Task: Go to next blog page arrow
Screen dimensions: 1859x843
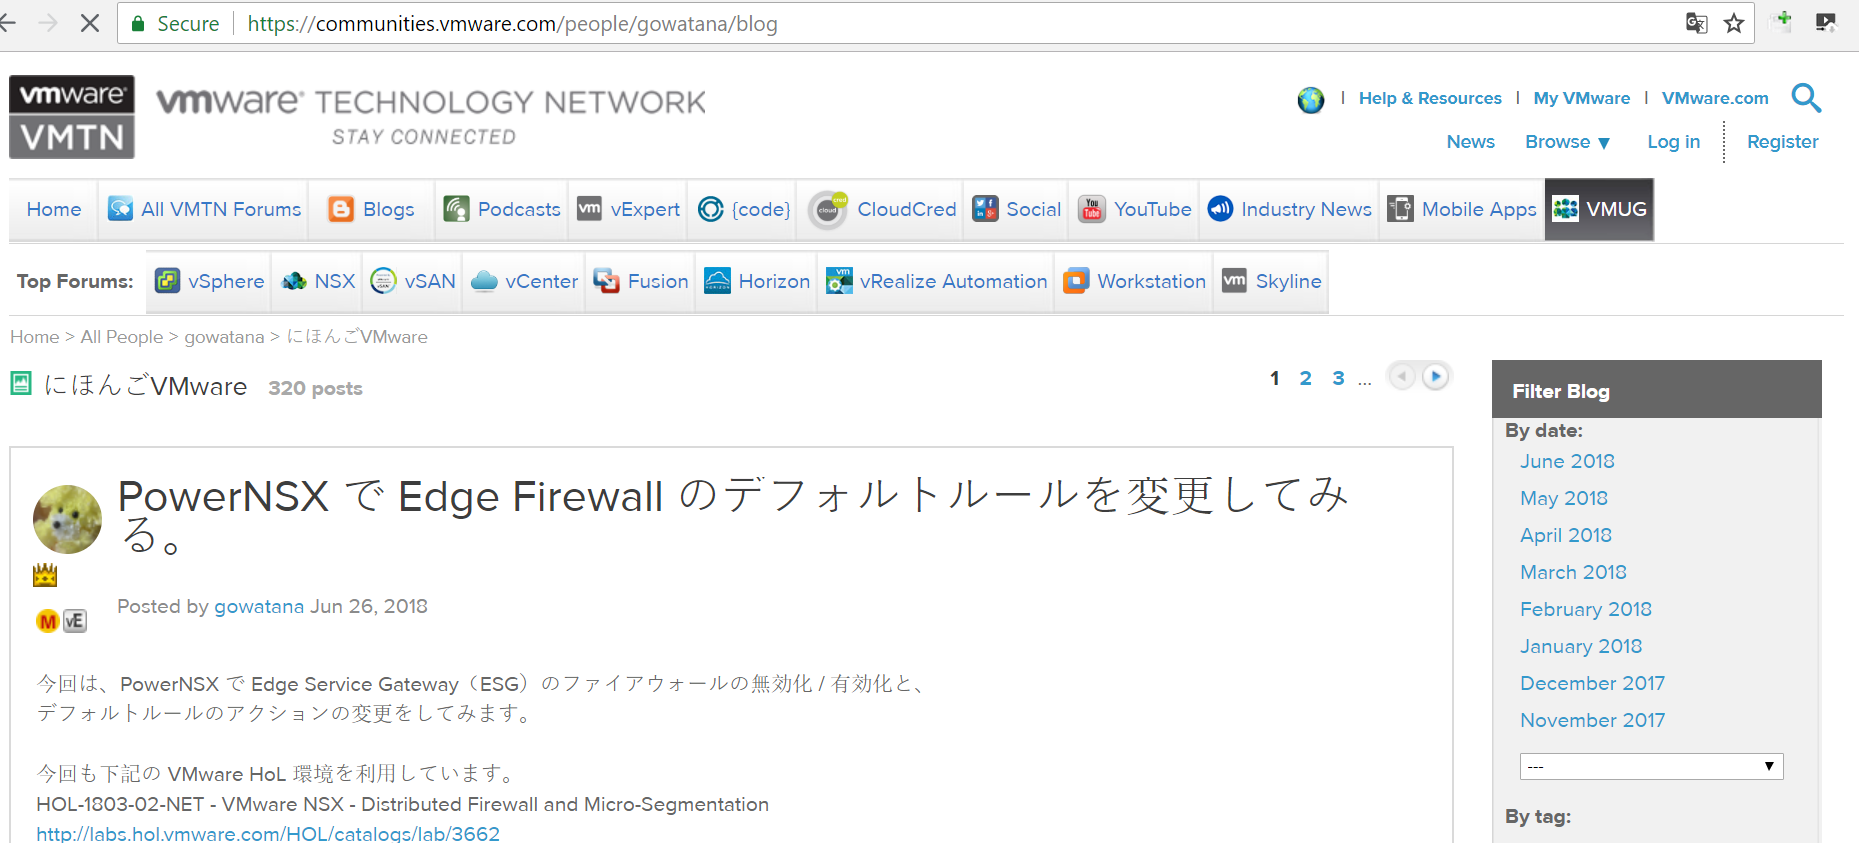Action: point(1435,376)
